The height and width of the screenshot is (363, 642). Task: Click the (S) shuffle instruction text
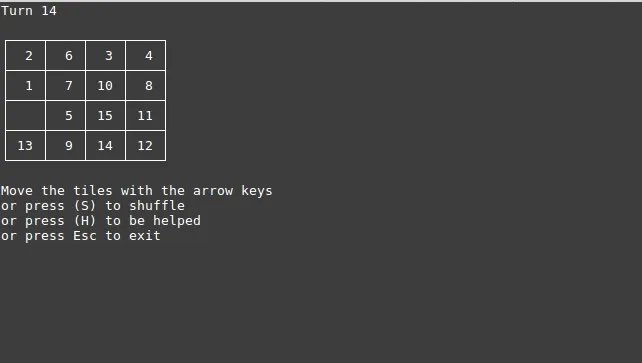(93, 206)
